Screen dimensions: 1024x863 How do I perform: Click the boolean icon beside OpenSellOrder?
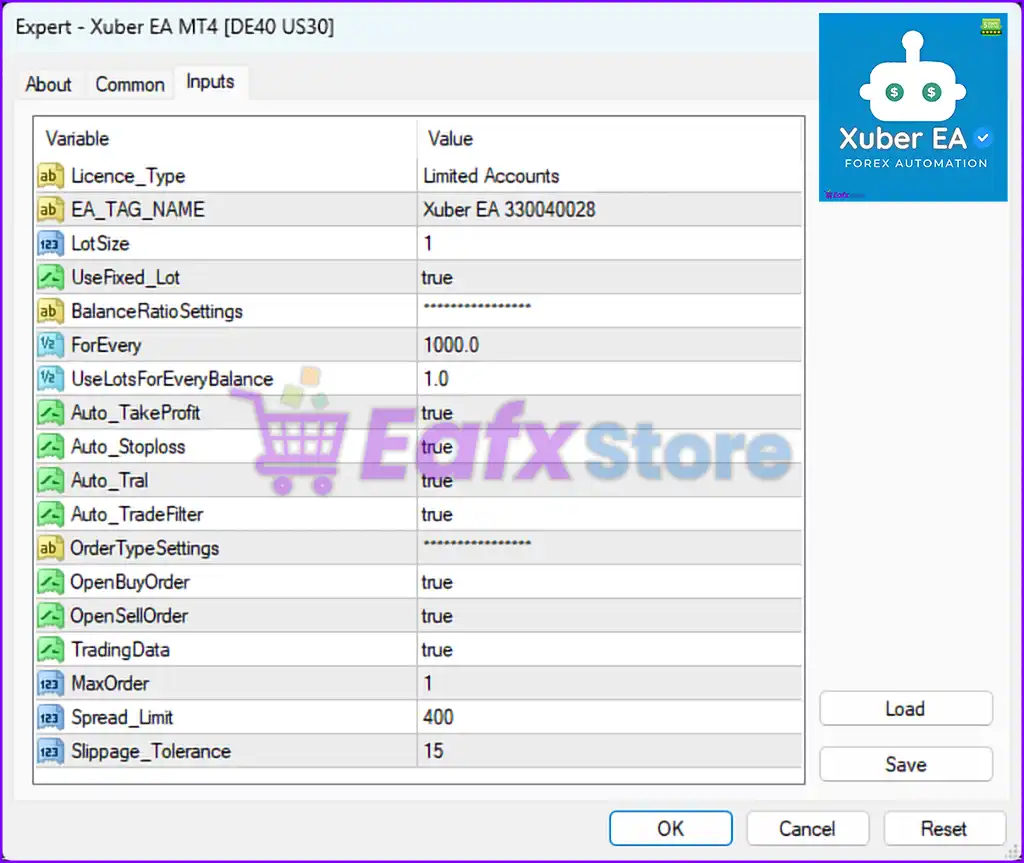click(x=50, y=616)
